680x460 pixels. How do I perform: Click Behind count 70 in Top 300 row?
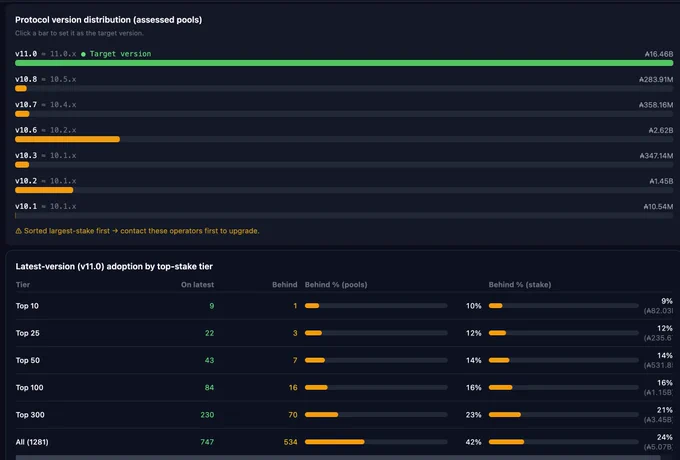click(293, 415)
